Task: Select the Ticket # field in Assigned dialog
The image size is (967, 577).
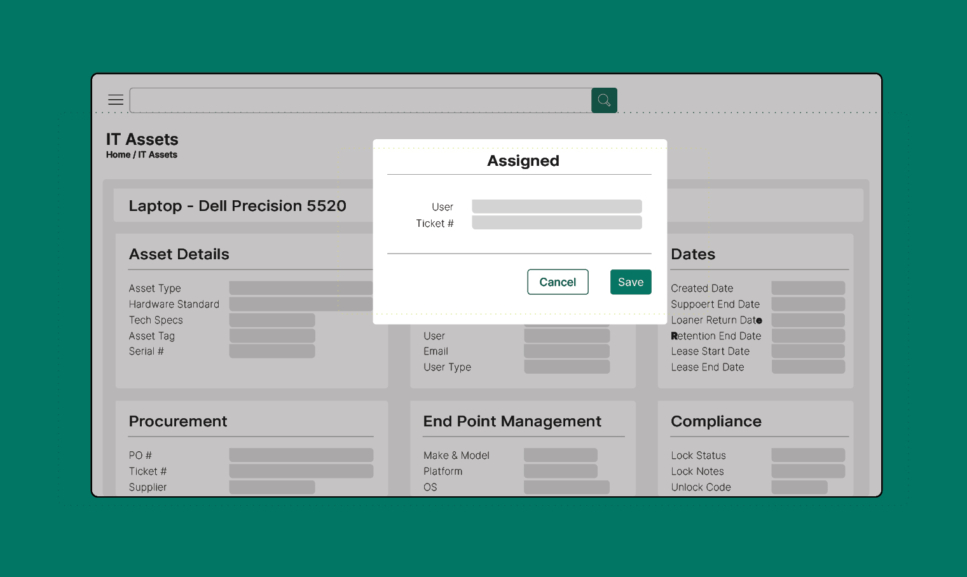Action: (556, 223)
